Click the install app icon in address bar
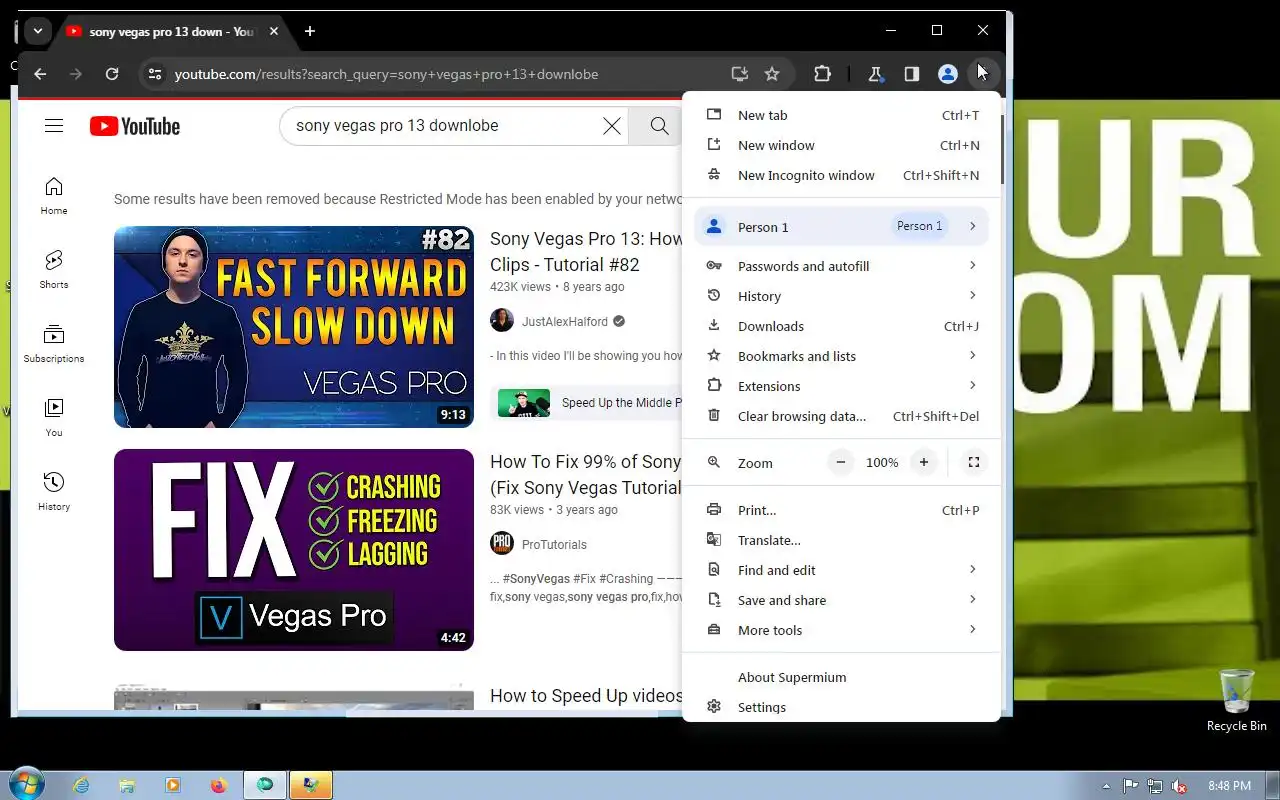Screen dimensions: 1280x800 739,74
